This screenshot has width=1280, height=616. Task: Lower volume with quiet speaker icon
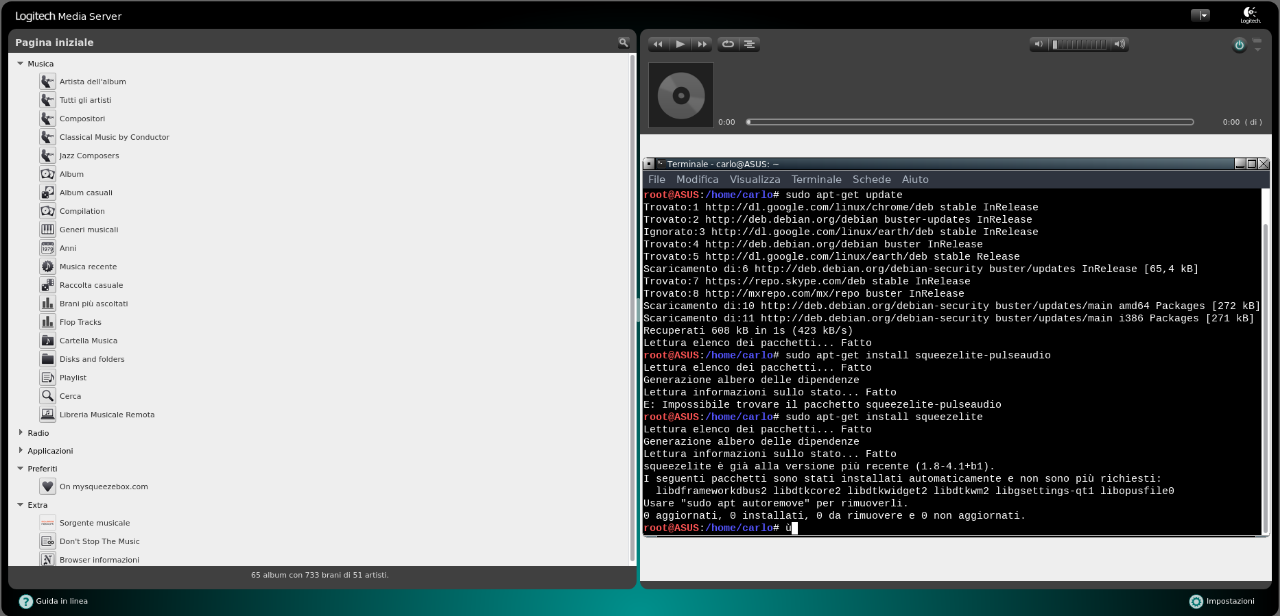pyautogui.click(x=1038, y=44)
